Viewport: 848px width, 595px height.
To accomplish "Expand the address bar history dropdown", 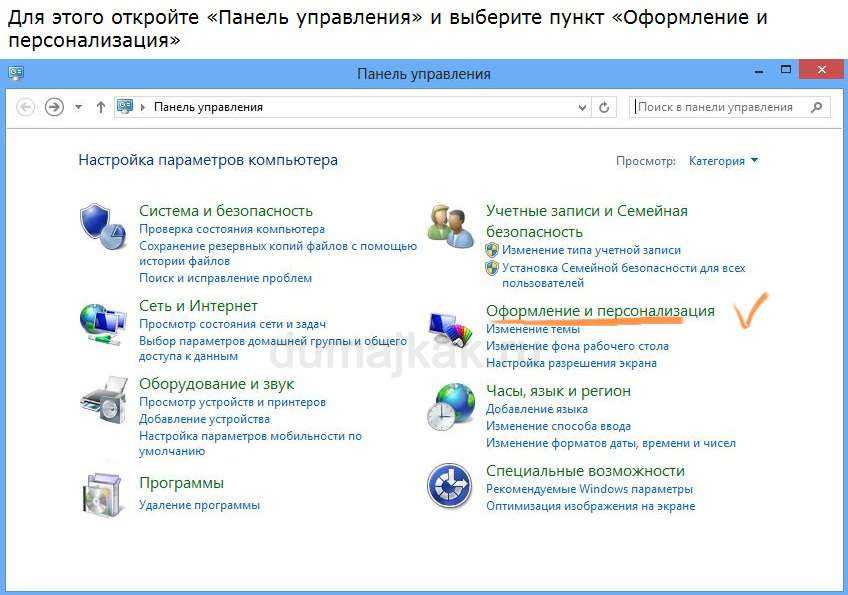I will [583, 107].
